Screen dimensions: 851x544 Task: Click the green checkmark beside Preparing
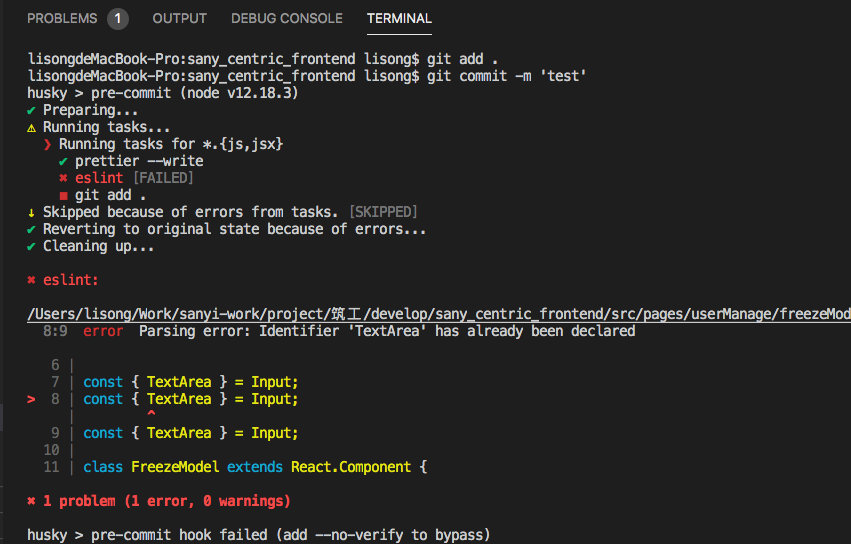click(31, 110)
